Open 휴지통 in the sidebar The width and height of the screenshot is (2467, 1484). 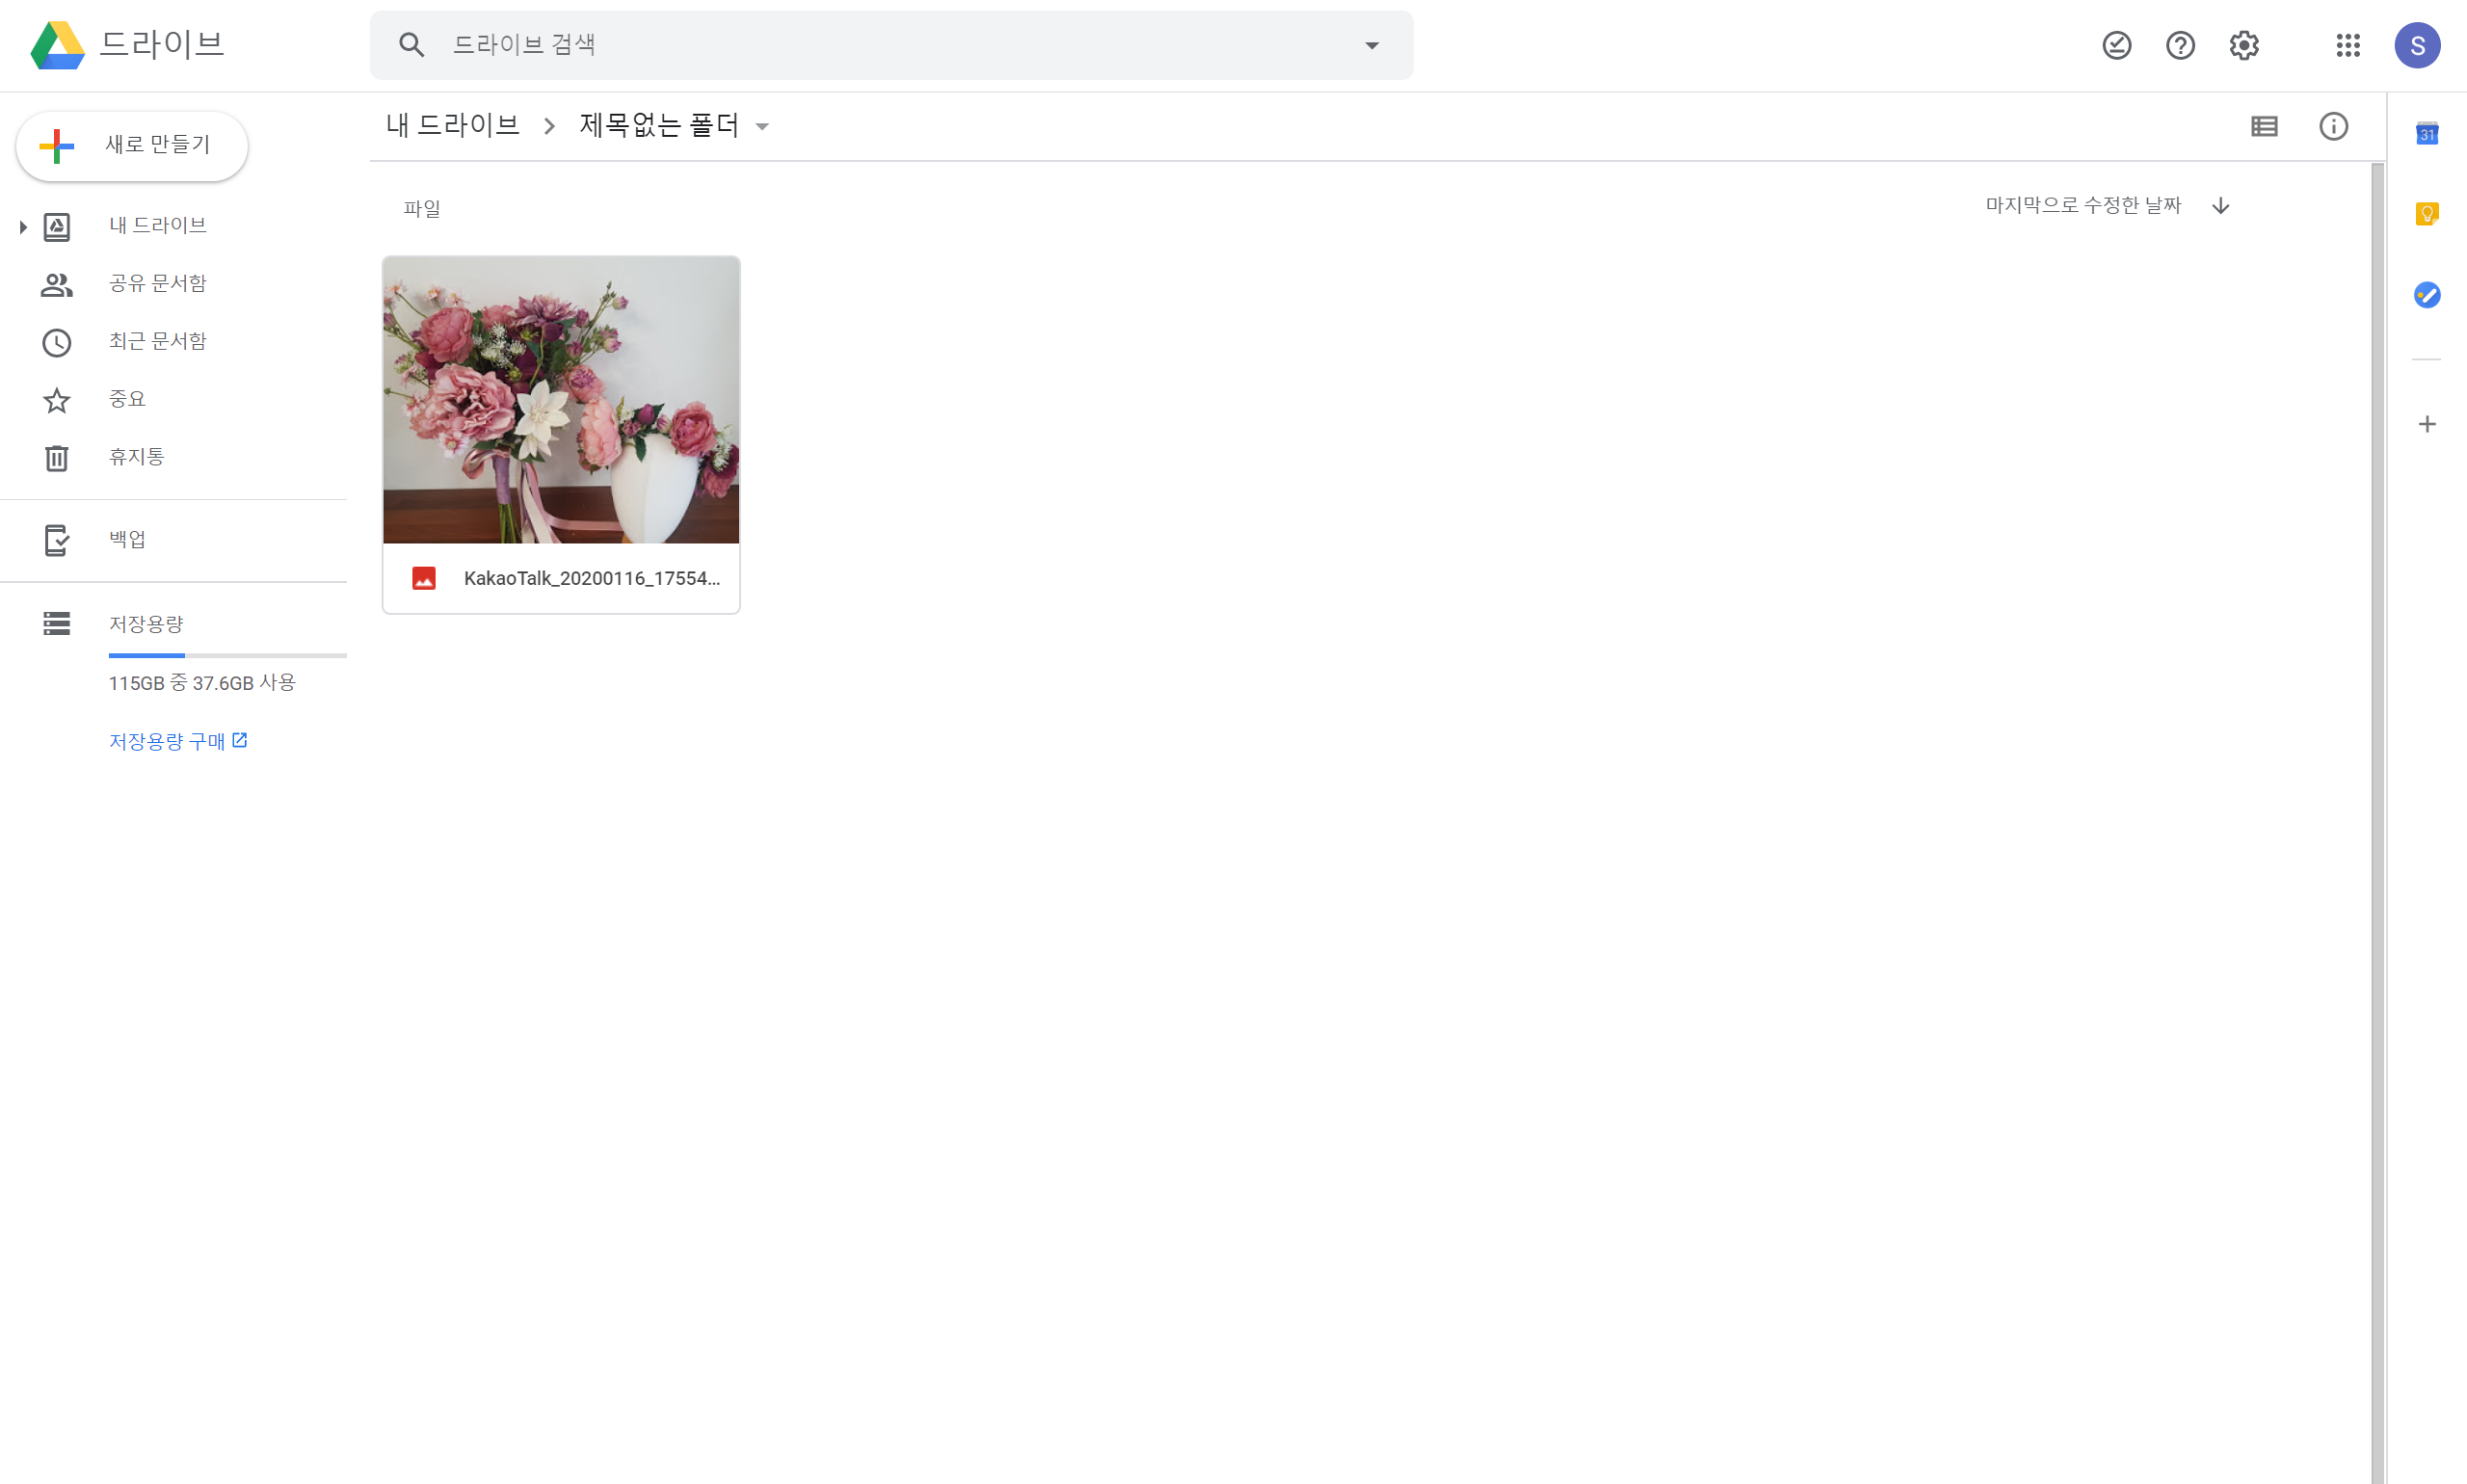[x=136, y=457]
